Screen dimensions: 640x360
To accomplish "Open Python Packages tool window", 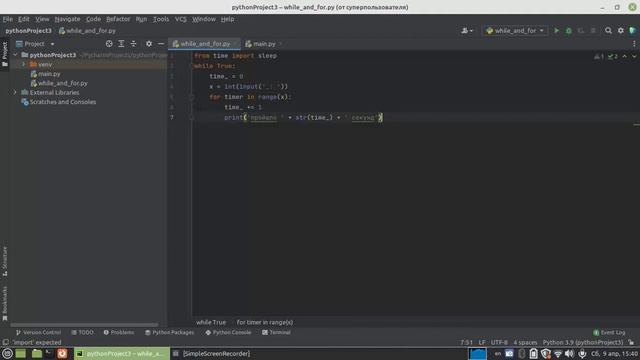I will coord(169,332).
